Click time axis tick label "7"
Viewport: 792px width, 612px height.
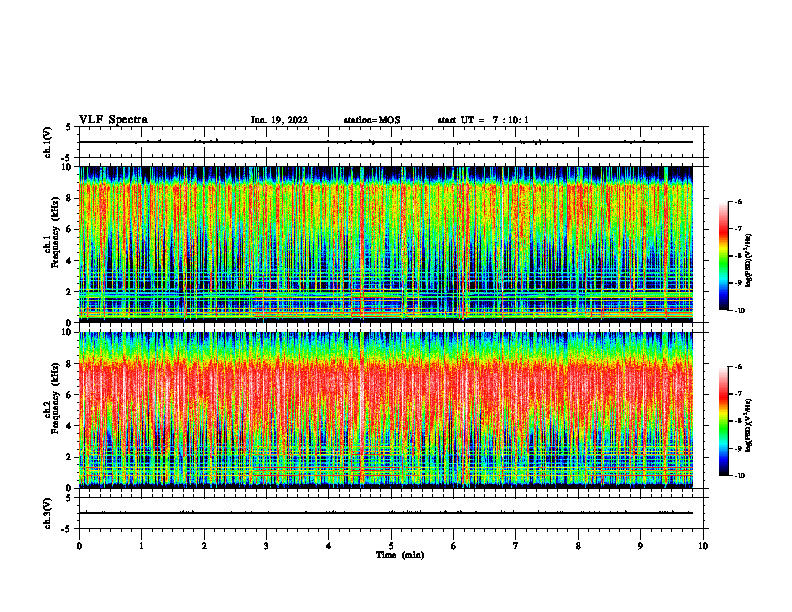(516, 546)
